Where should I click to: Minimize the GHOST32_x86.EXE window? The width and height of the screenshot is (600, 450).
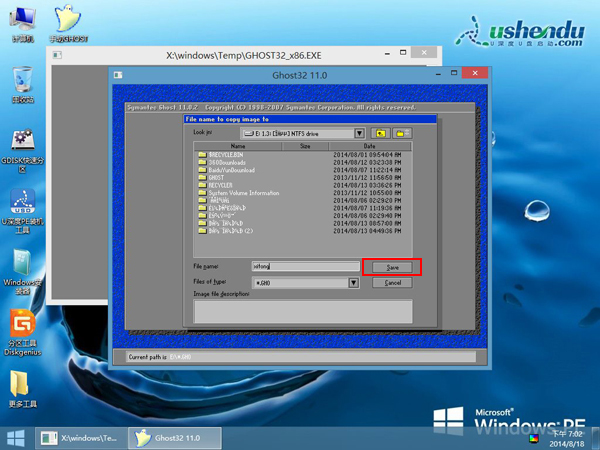coord(388,53)
